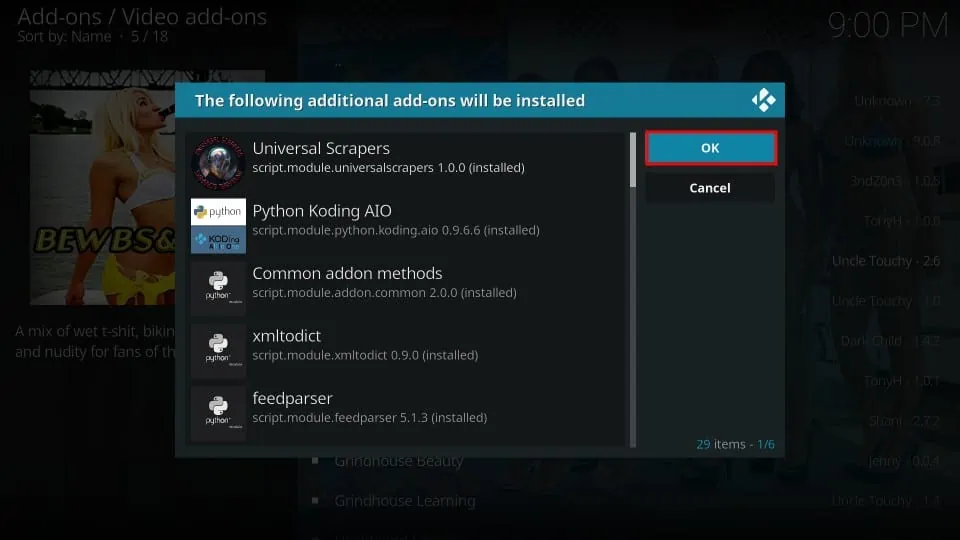Select the Common addon methods python icon
The height and width of the screenshot is (540, 960).
click(218, 288)
